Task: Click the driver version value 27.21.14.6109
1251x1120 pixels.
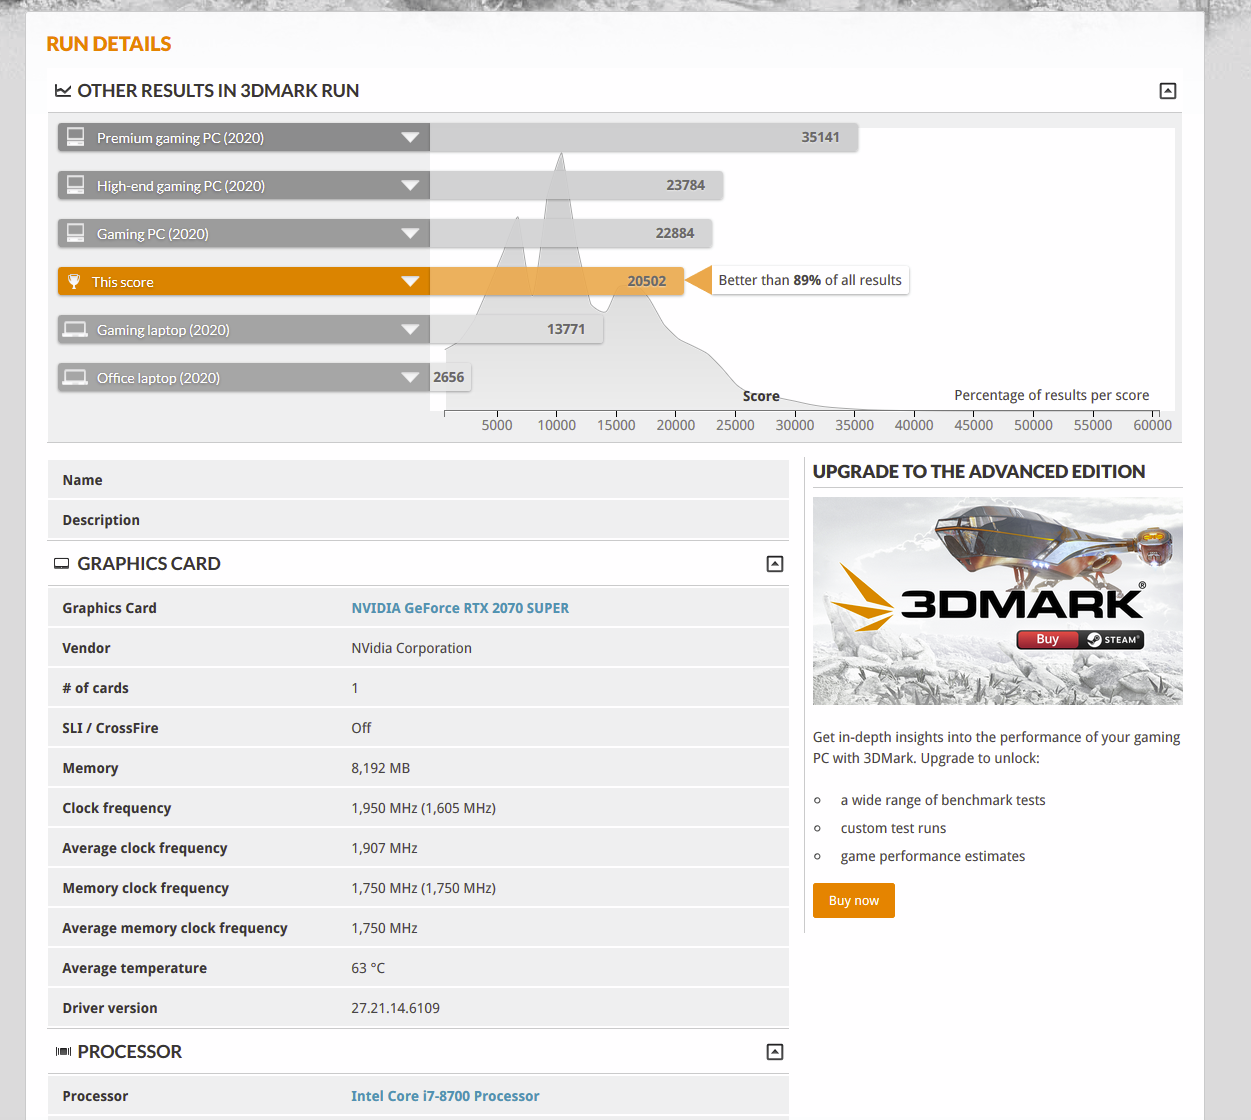Action: coord(395,1008)
